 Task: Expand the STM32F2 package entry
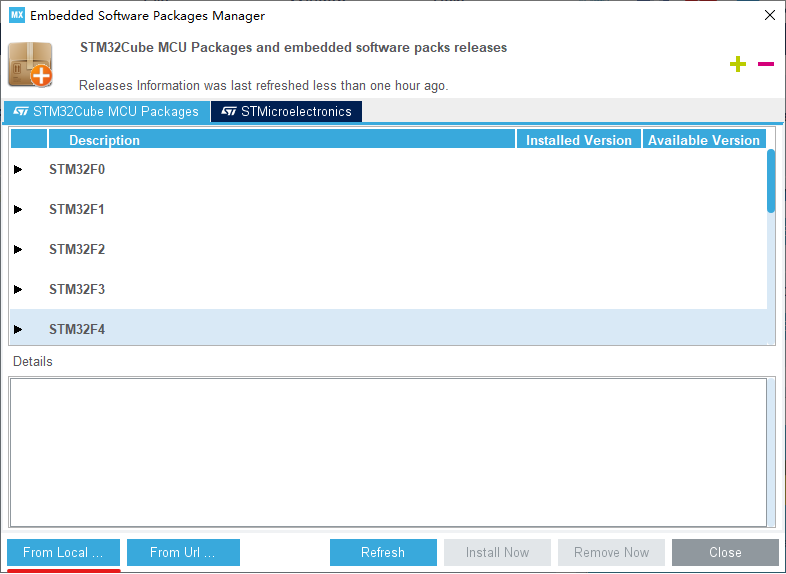pos(18,250)
